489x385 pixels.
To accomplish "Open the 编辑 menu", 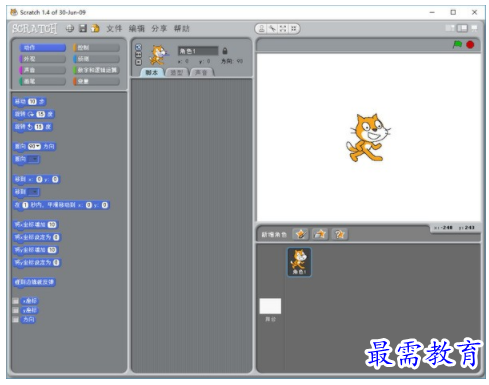I will coord(137,29).
